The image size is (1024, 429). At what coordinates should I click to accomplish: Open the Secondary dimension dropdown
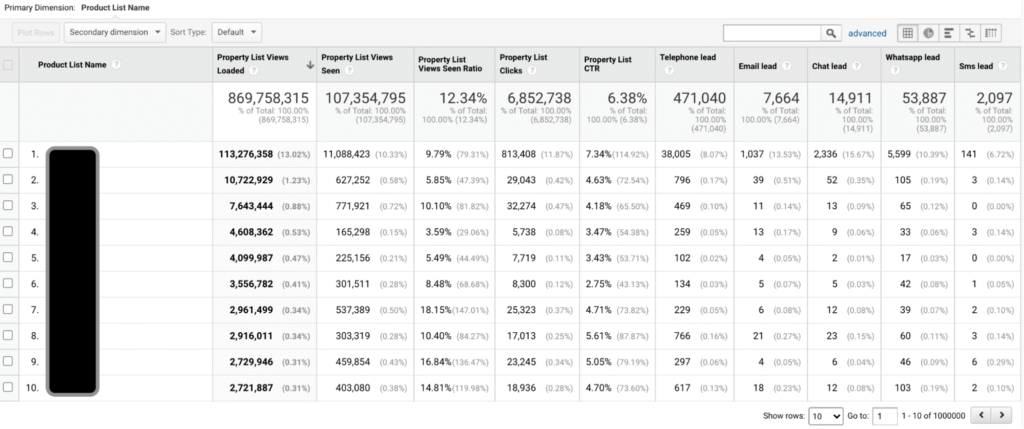115,32
